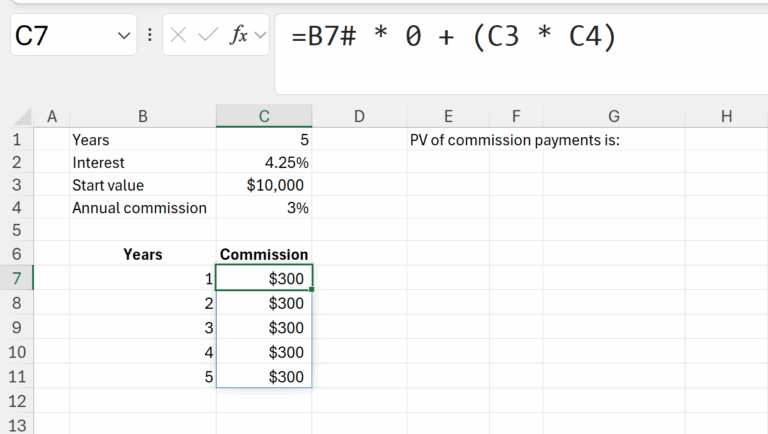Select the Annual commission 3% cell
This screenshot has height=434, width=768.
coord(264,208)
